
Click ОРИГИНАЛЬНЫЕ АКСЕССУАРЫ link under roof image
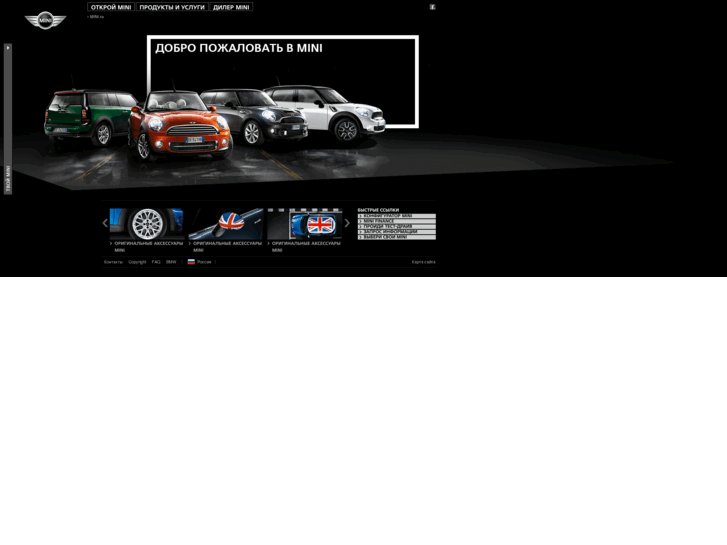(304, 247)
